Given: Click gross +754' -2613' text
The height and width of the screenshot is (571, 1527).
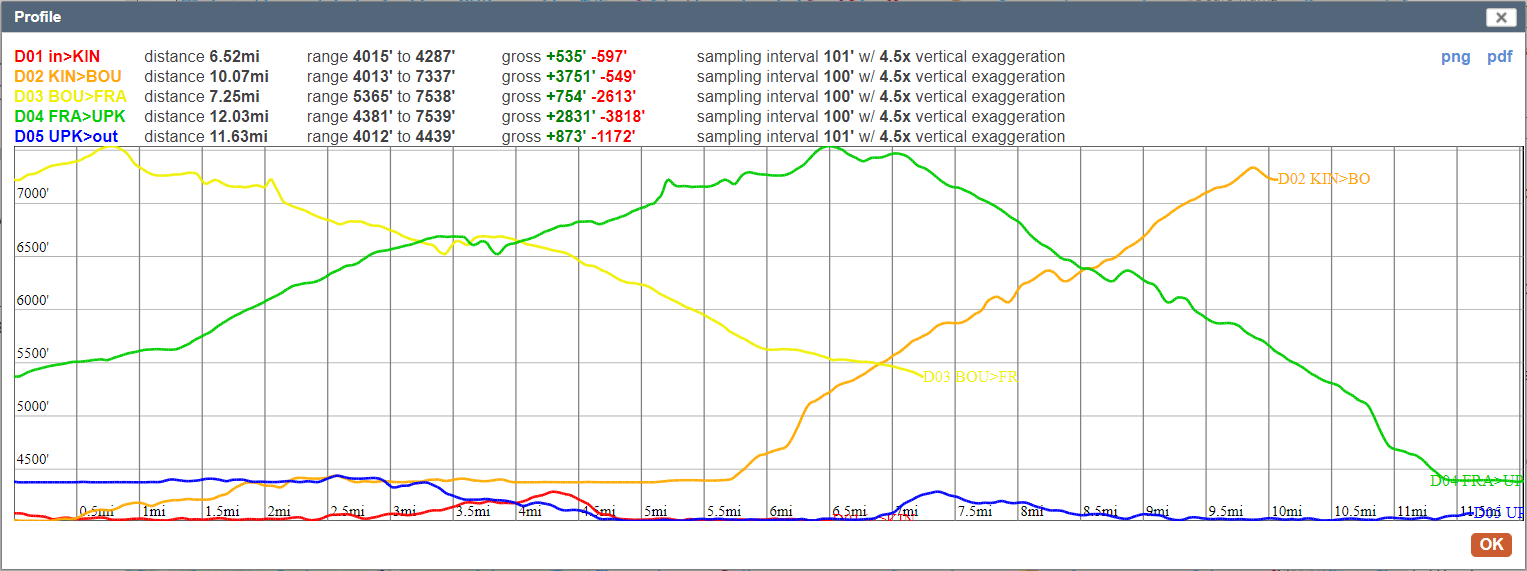Looking at the screenshot, I should (569, 97).
